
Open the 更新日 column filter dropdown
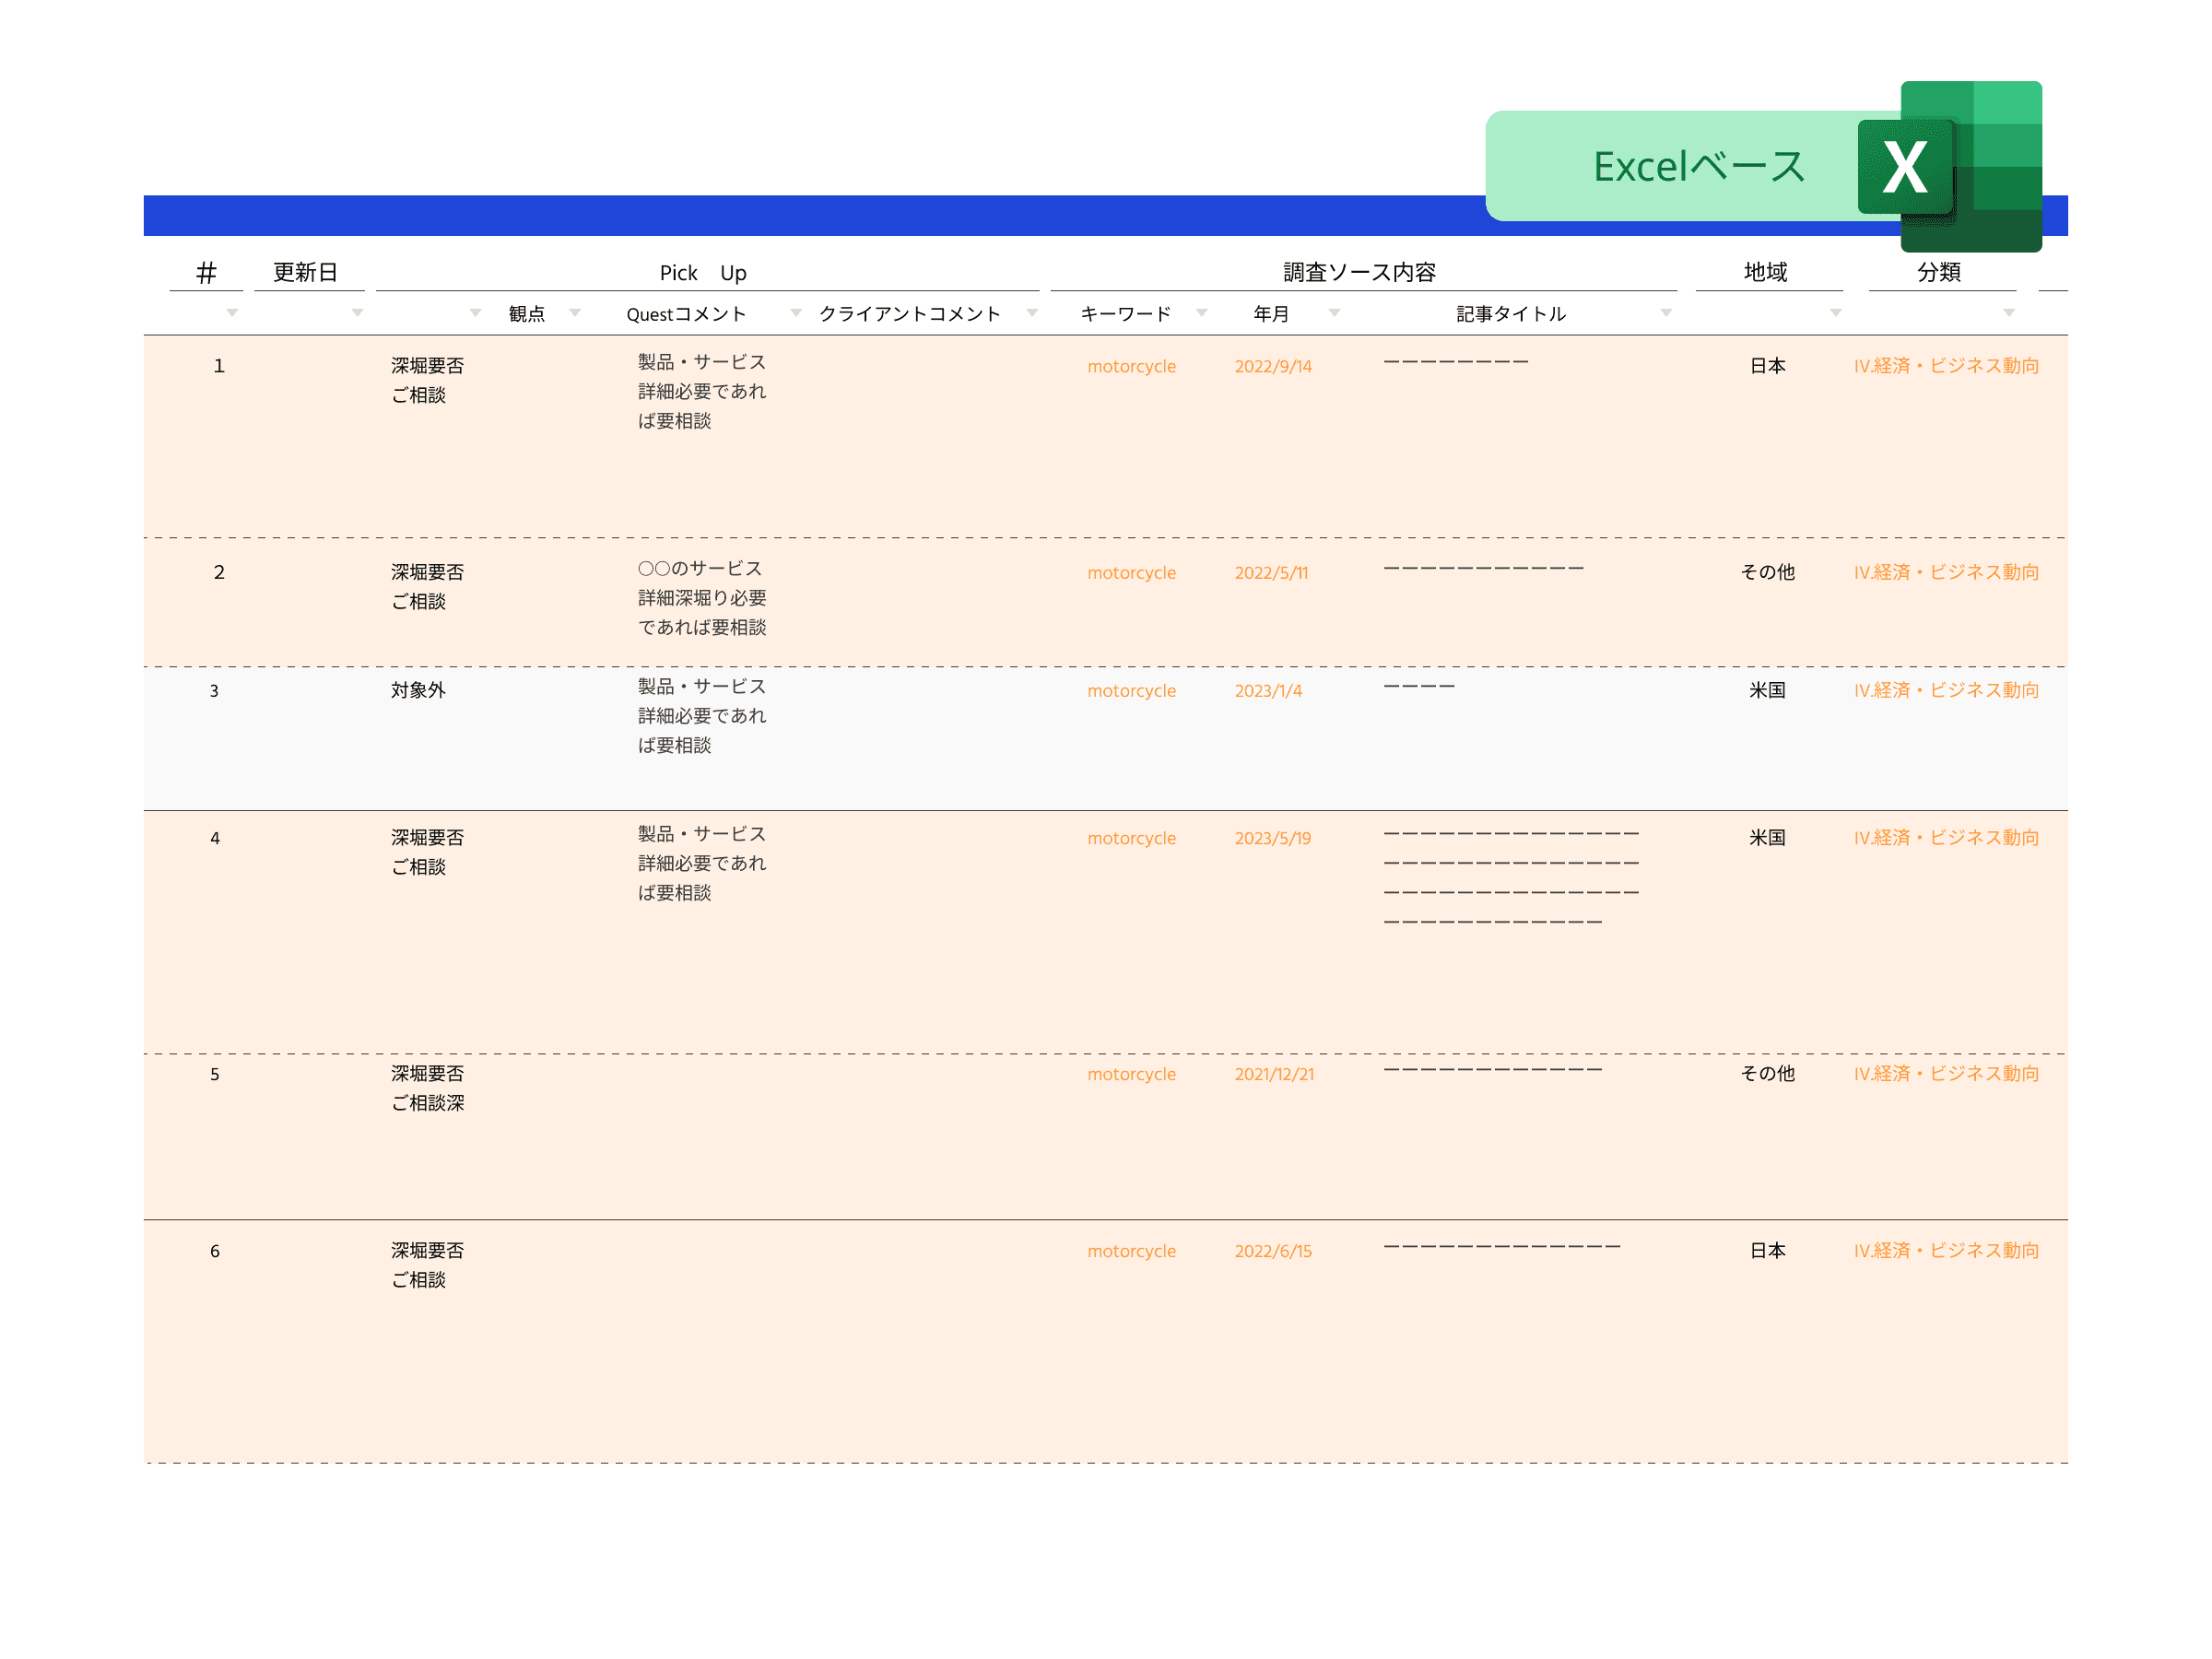(x=357, y=313)
